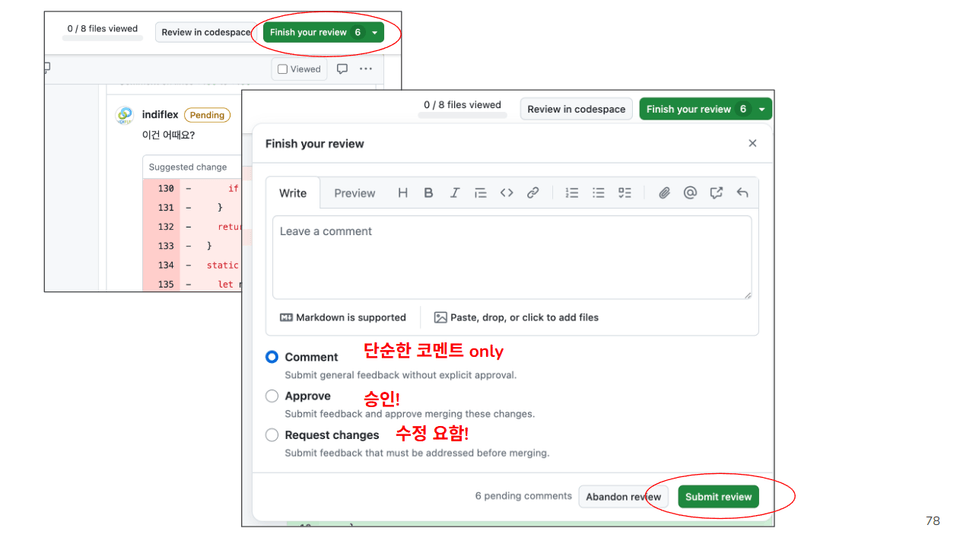Viewport: 960px width, 538px height.
Task: Expand dropdown arrow on front Finish your review
Action: (x=762, y=109)
